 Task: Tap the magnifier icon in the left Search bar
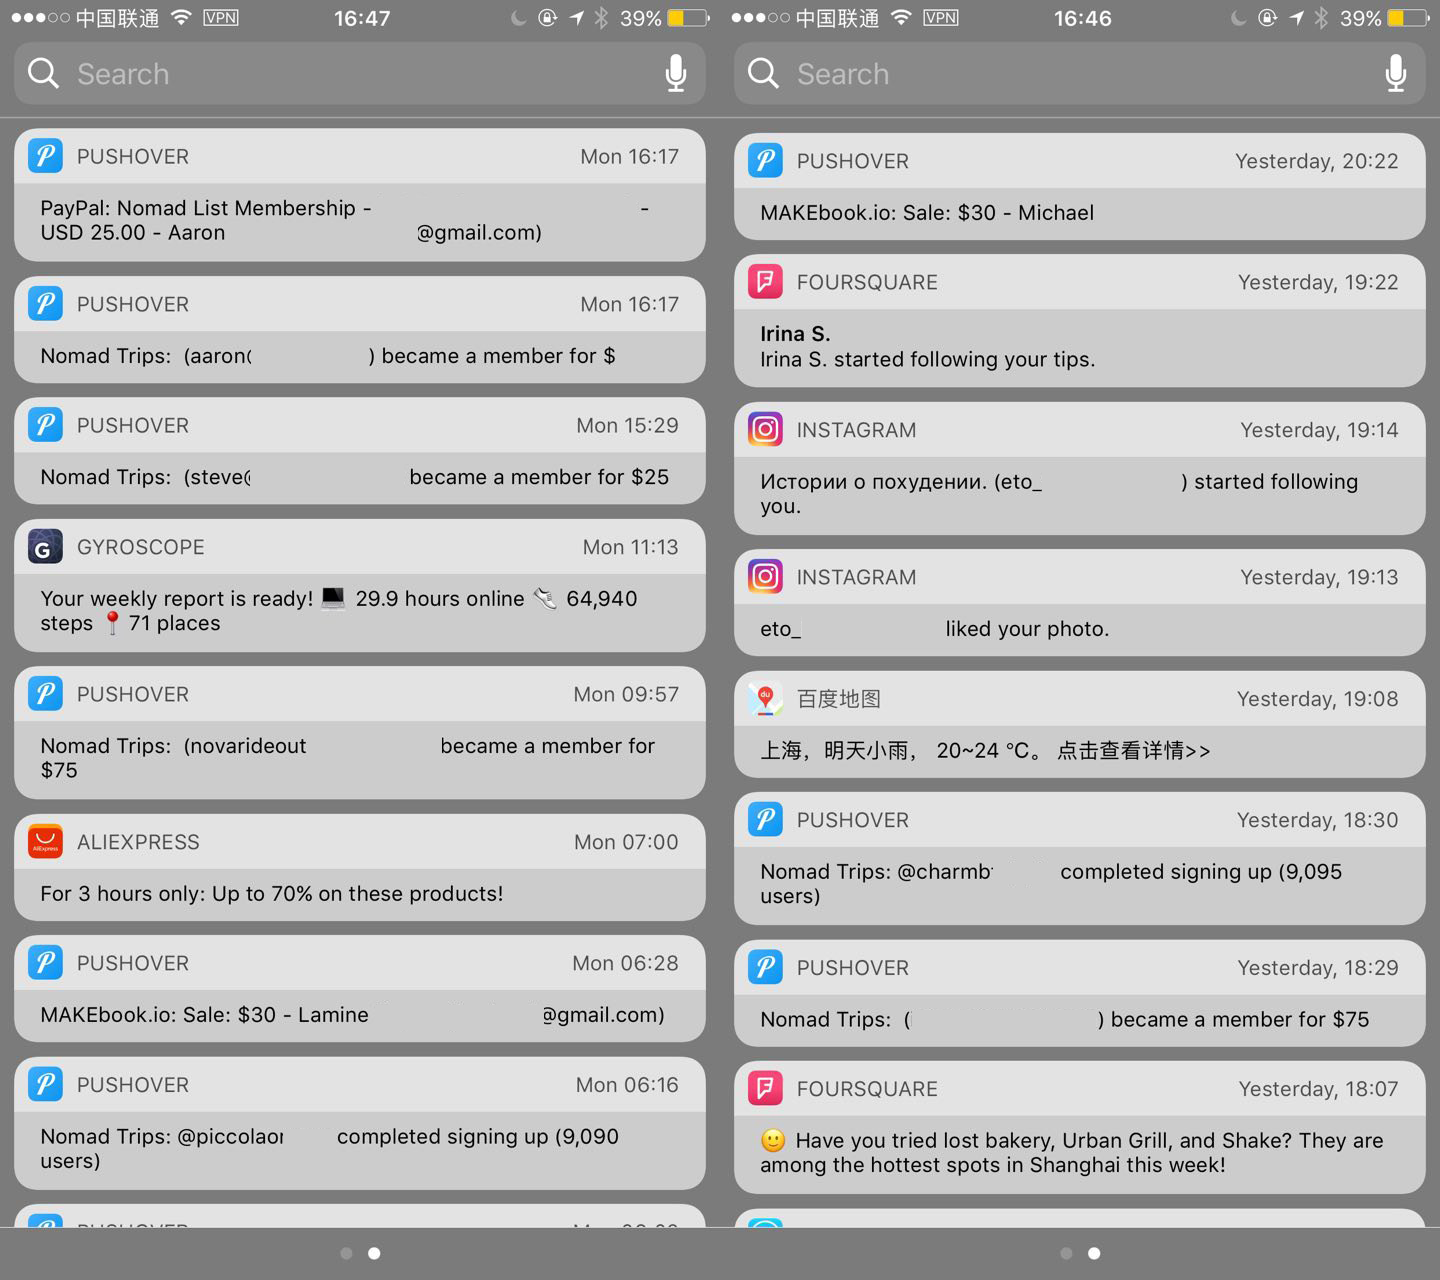[43, 73]
